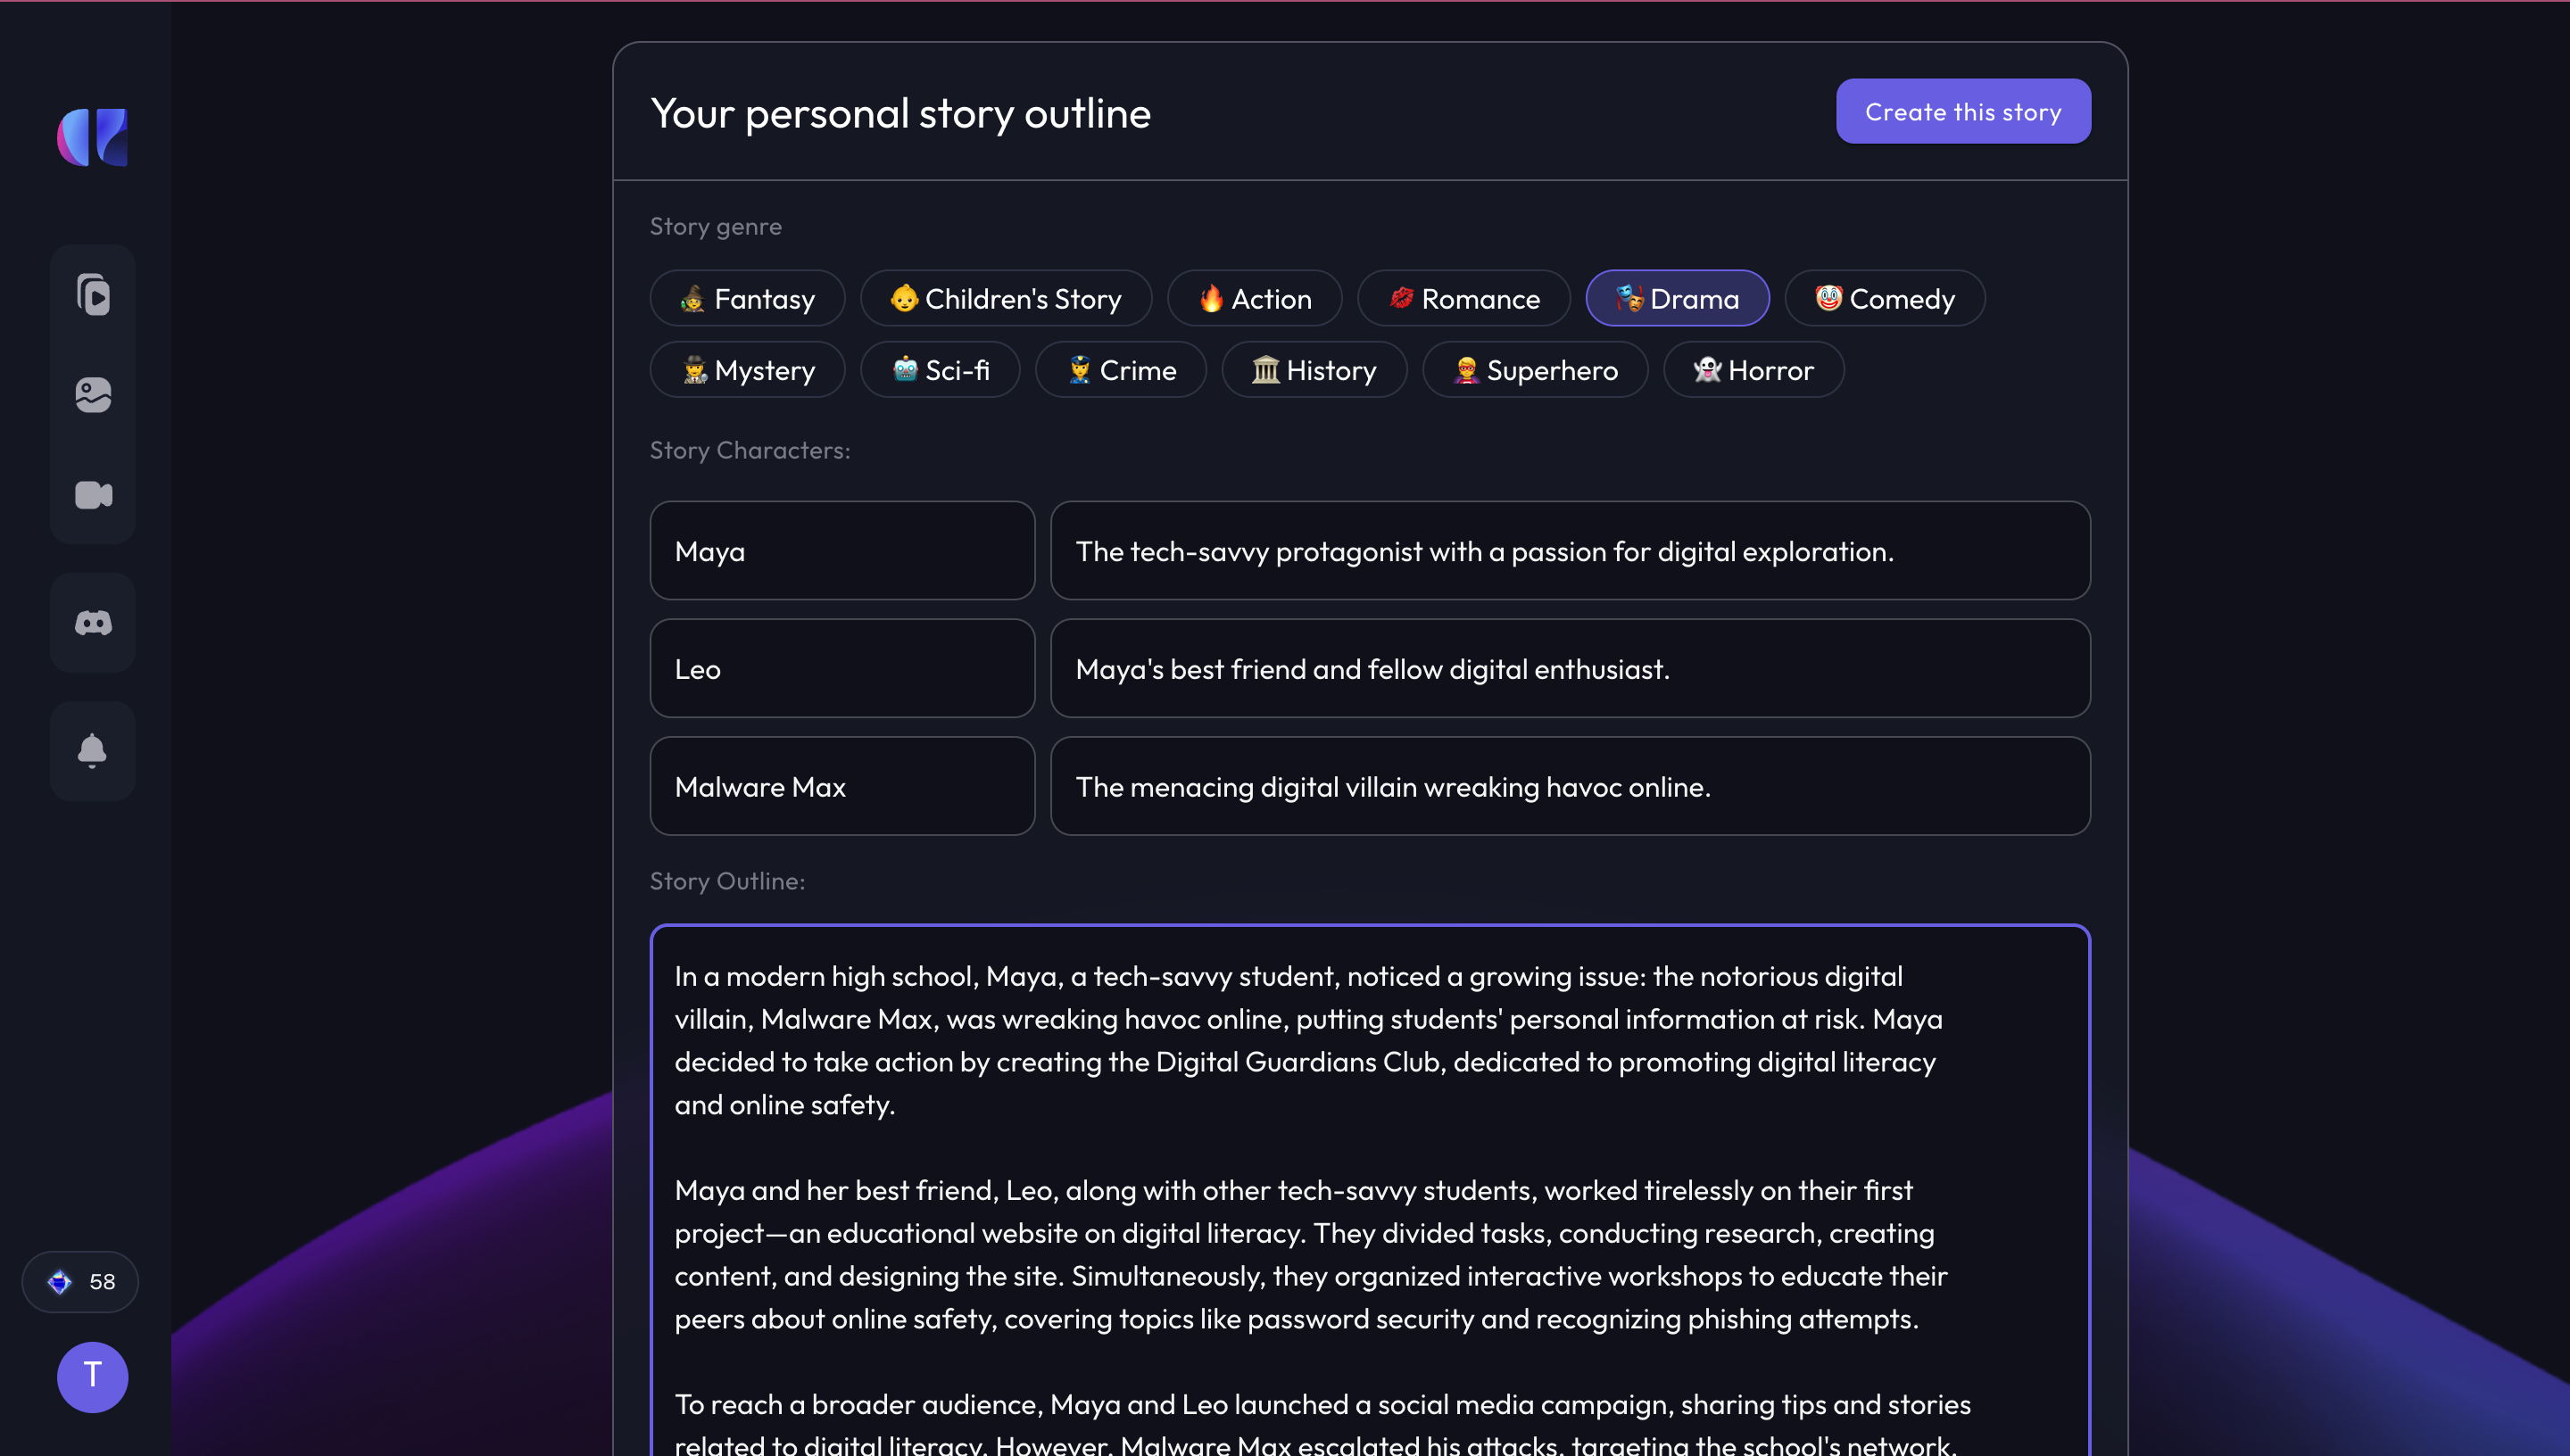Open the video library sidebar icon
The width and height of the screenshot is (2570, 1456).
(93, 295)
